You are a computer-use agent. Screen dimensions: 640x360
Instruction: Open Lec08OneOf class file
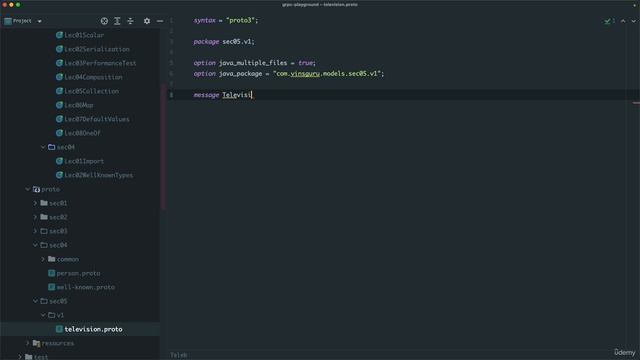82,133
